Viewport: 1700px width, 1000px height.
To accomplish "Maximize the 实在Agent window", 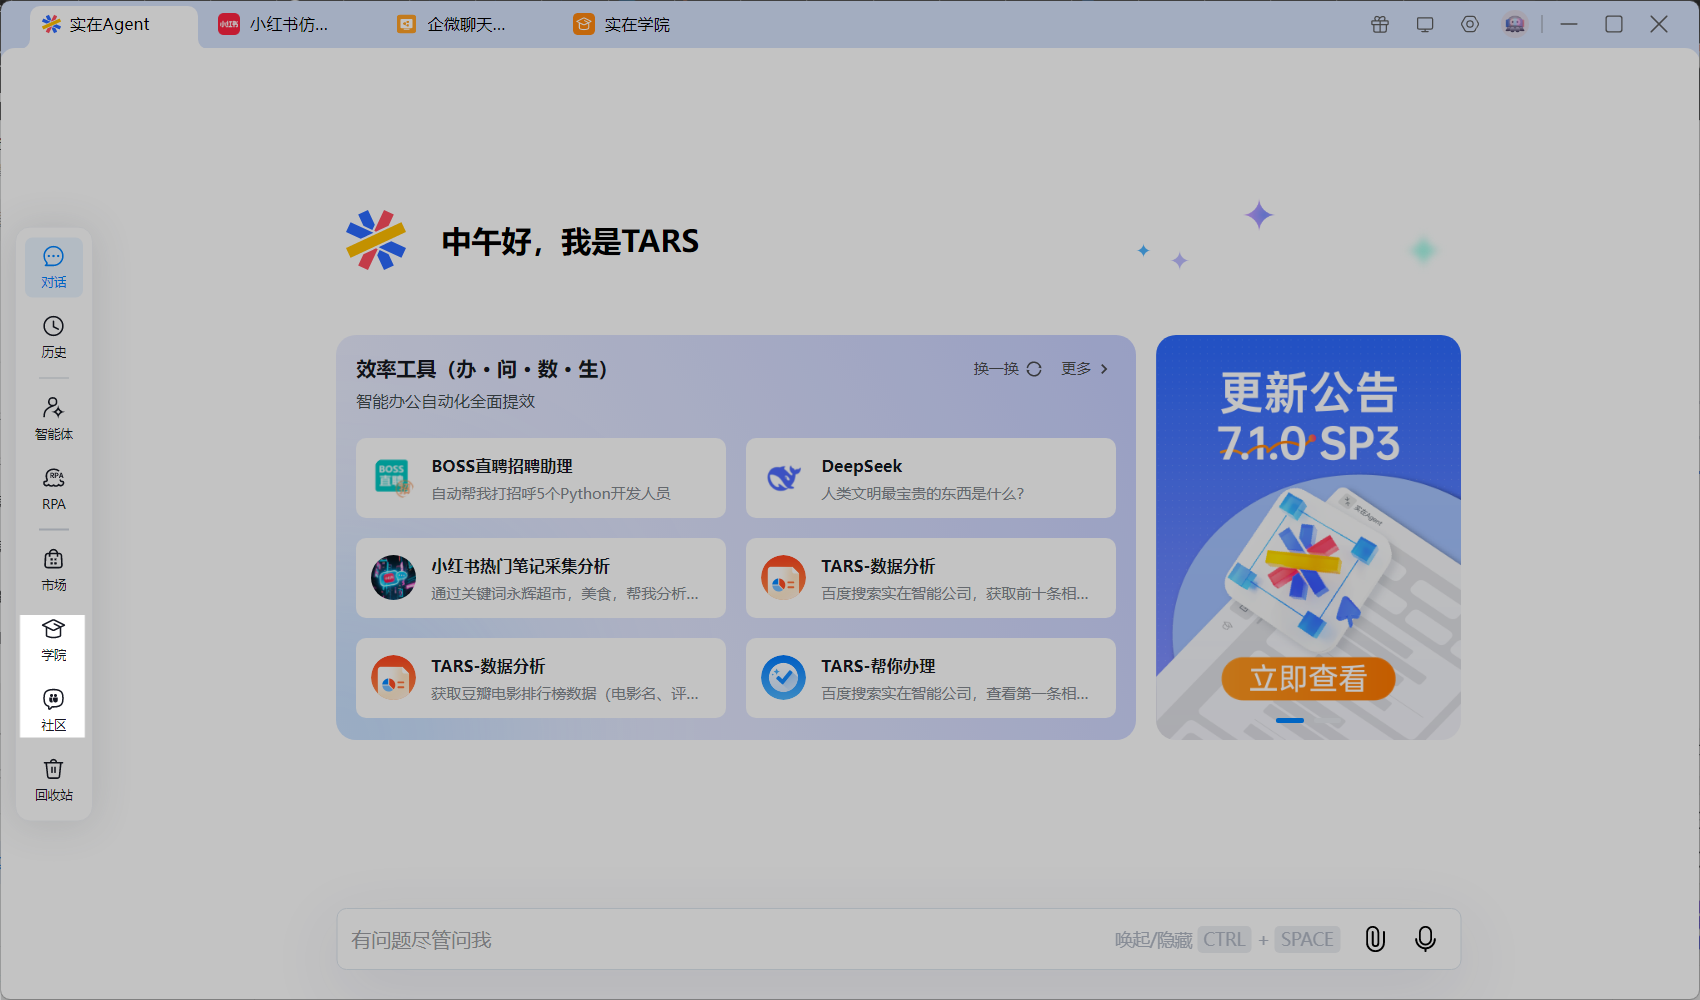I will tap(1614, 24).
